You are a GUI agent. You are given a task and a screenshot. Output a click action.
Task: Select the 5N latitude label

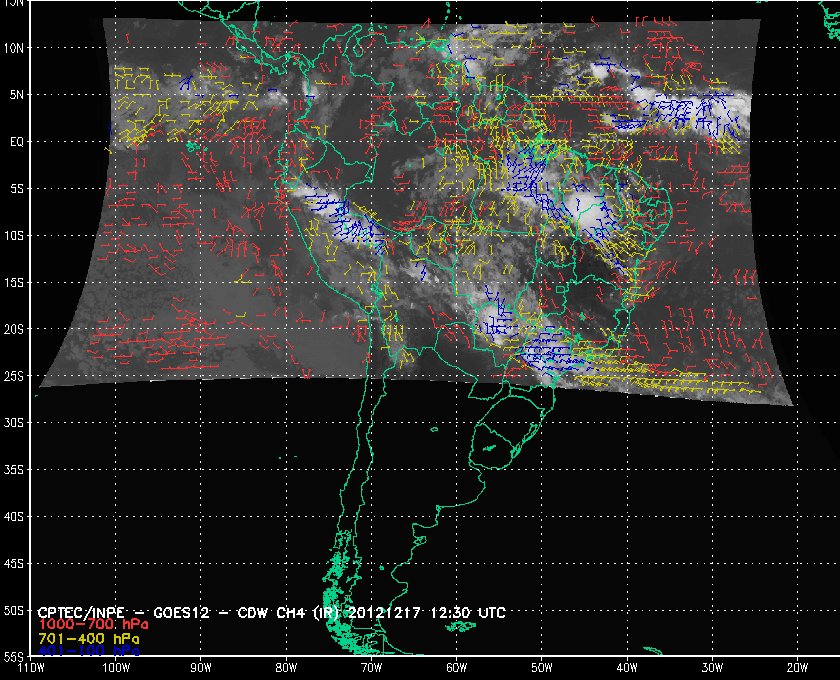15,94
